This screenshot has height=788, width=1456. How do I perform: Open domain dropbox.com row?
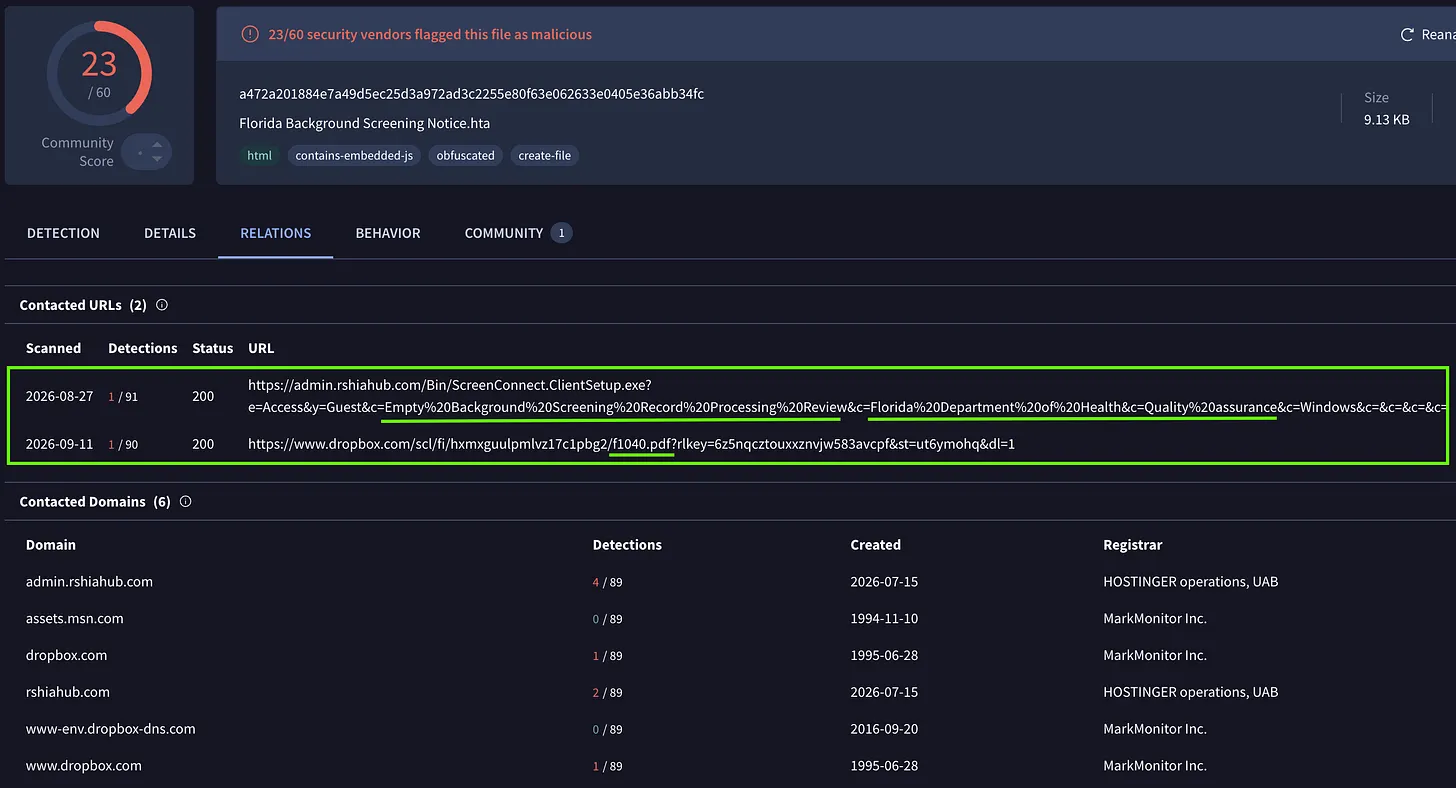pyautogui.click(x=66, y=655)
